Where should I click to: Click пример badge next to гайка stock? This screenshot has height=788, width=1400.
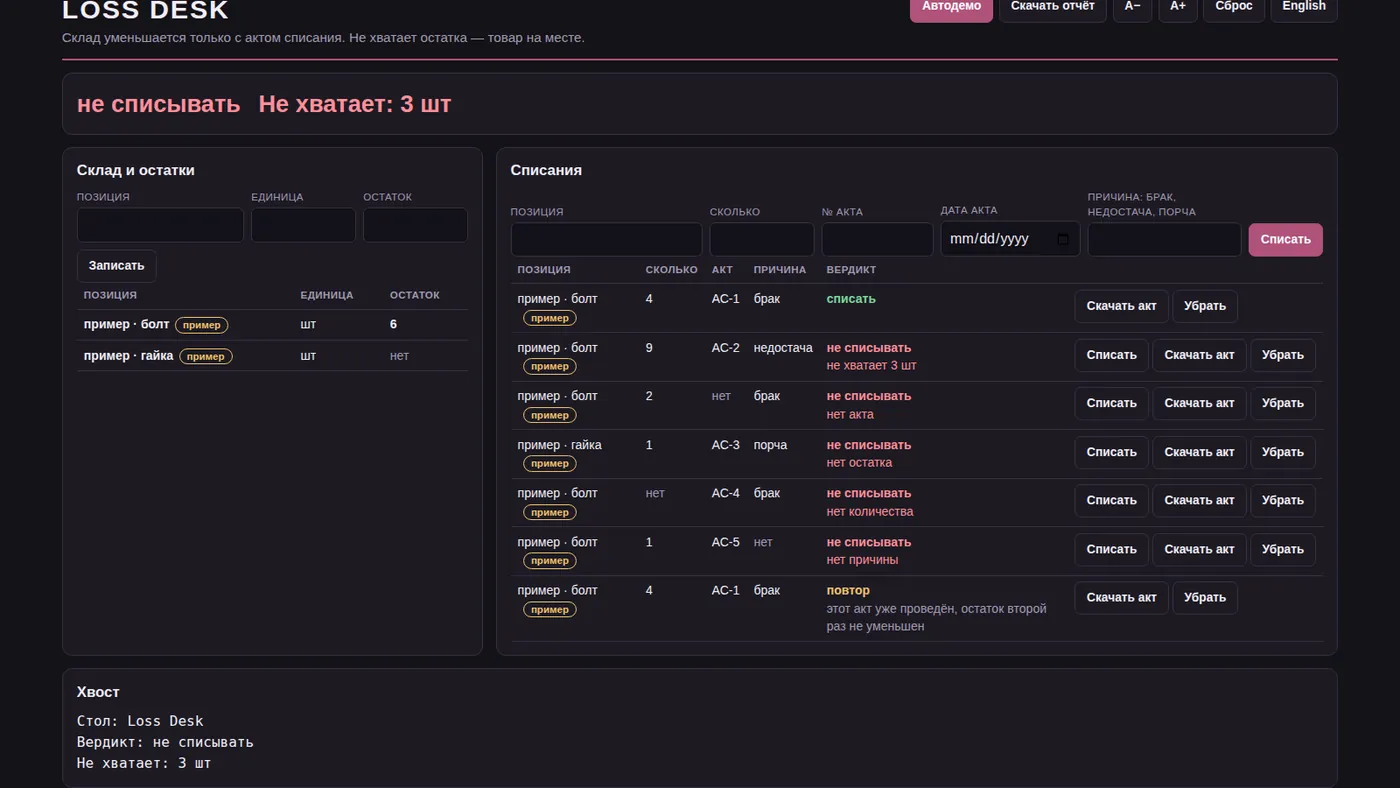point(206,356)
